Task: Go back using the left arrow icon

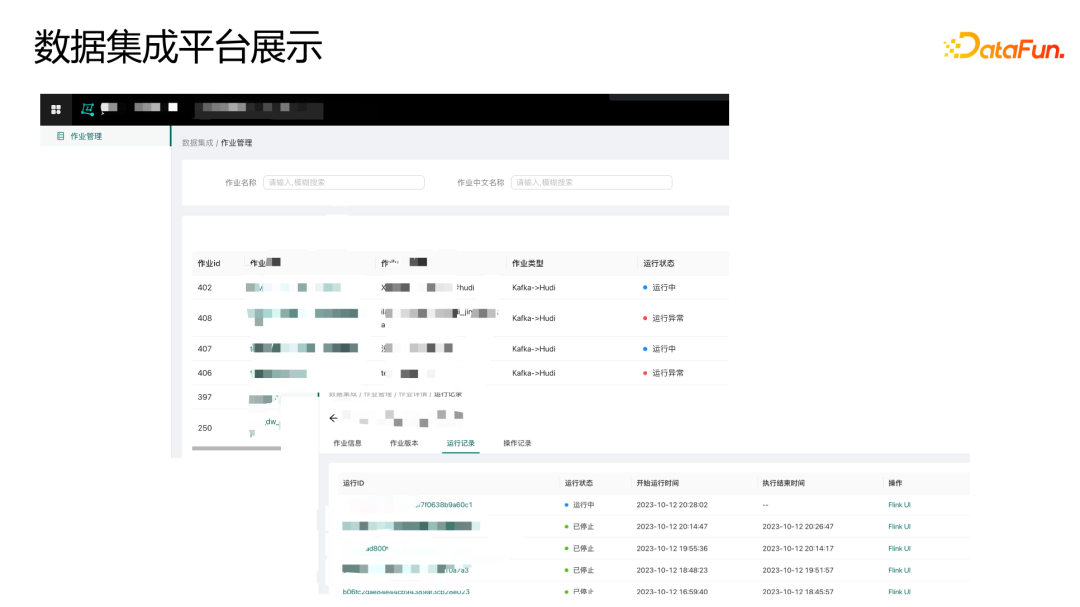Action: (x=333, y=418)
